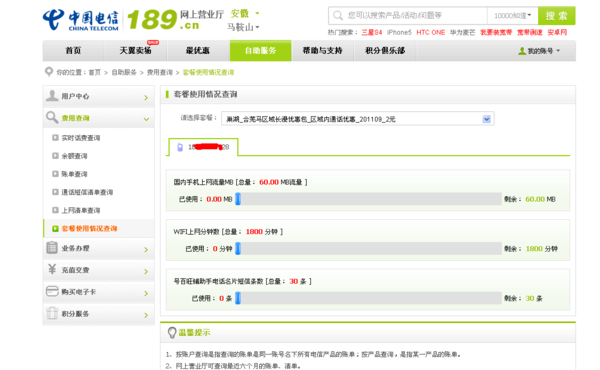Click the phone icon on the number tab
The image size is (600, 370).
pyautogui.click(x=180, y=147)
